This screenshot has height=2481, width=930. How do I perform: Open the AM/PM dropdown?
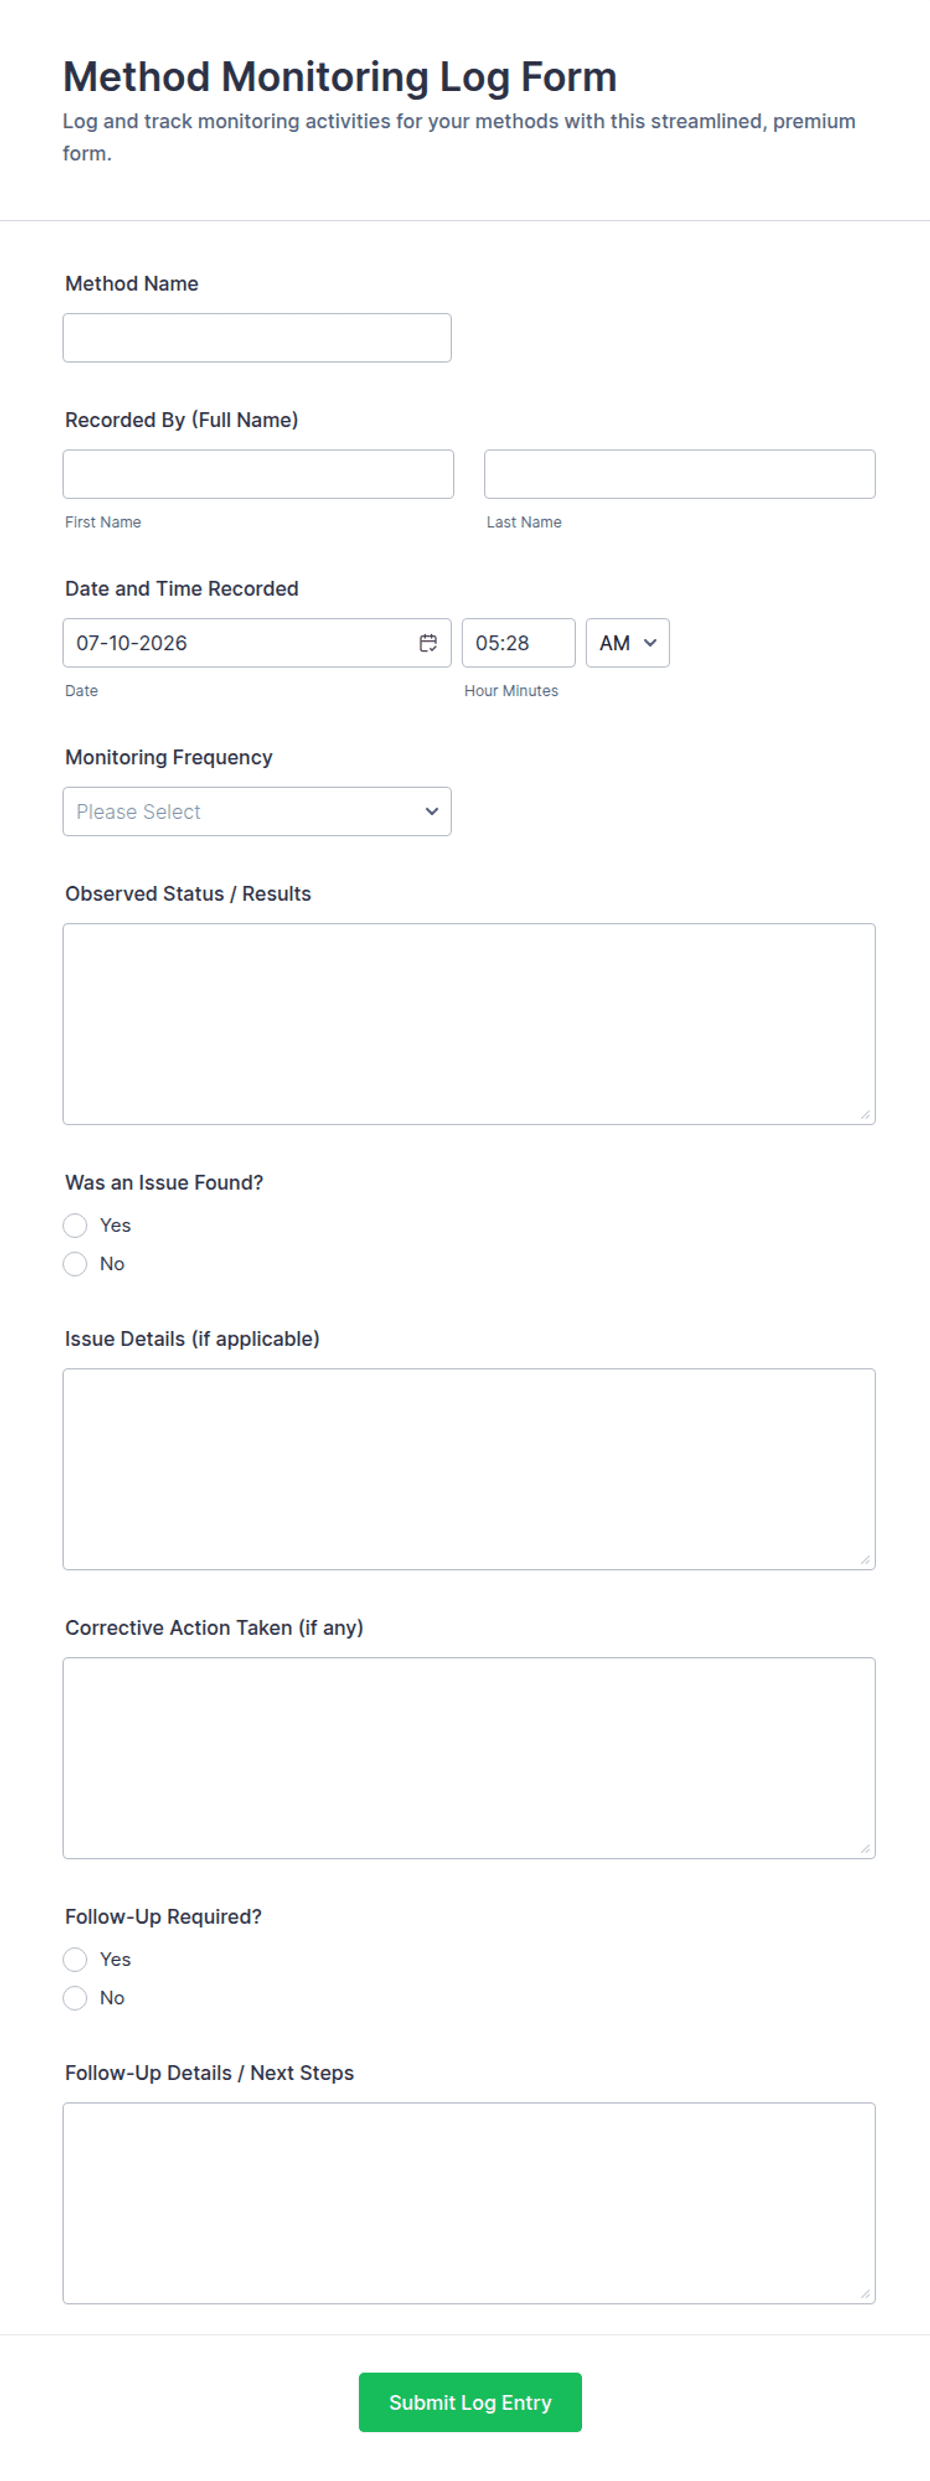(x=628, y=643)
